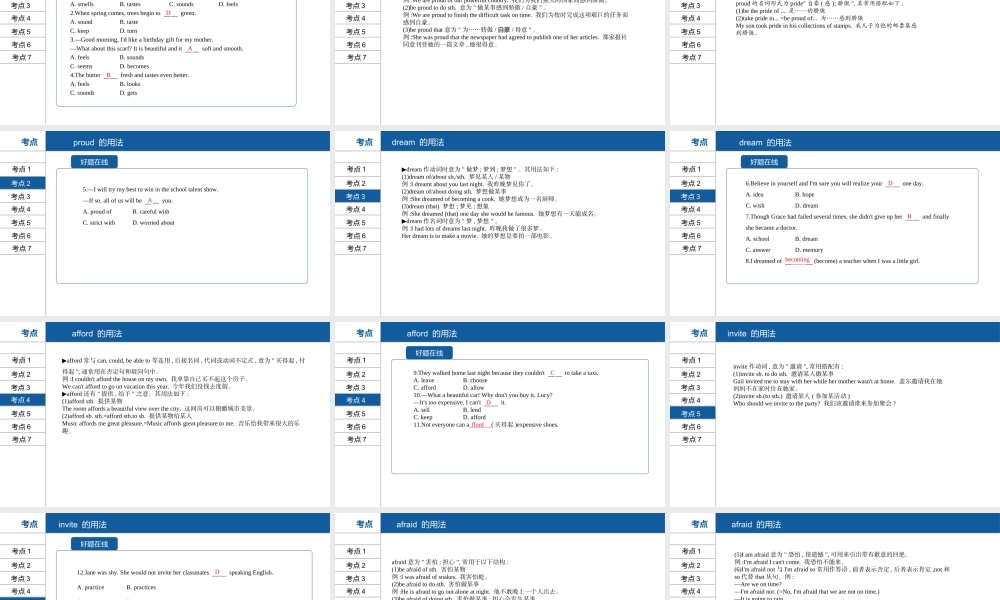
Task: Select highlighted 考点 2 in proud 的用法 slide
Action: tap(22, 183)
